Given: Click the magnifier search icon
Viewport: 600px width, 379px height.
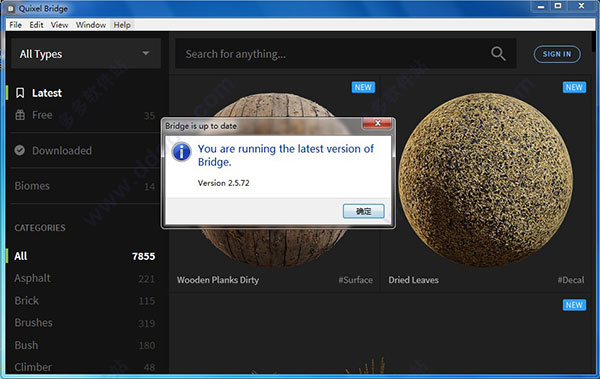Looking at the screenshot, I should tap(498, 54).
